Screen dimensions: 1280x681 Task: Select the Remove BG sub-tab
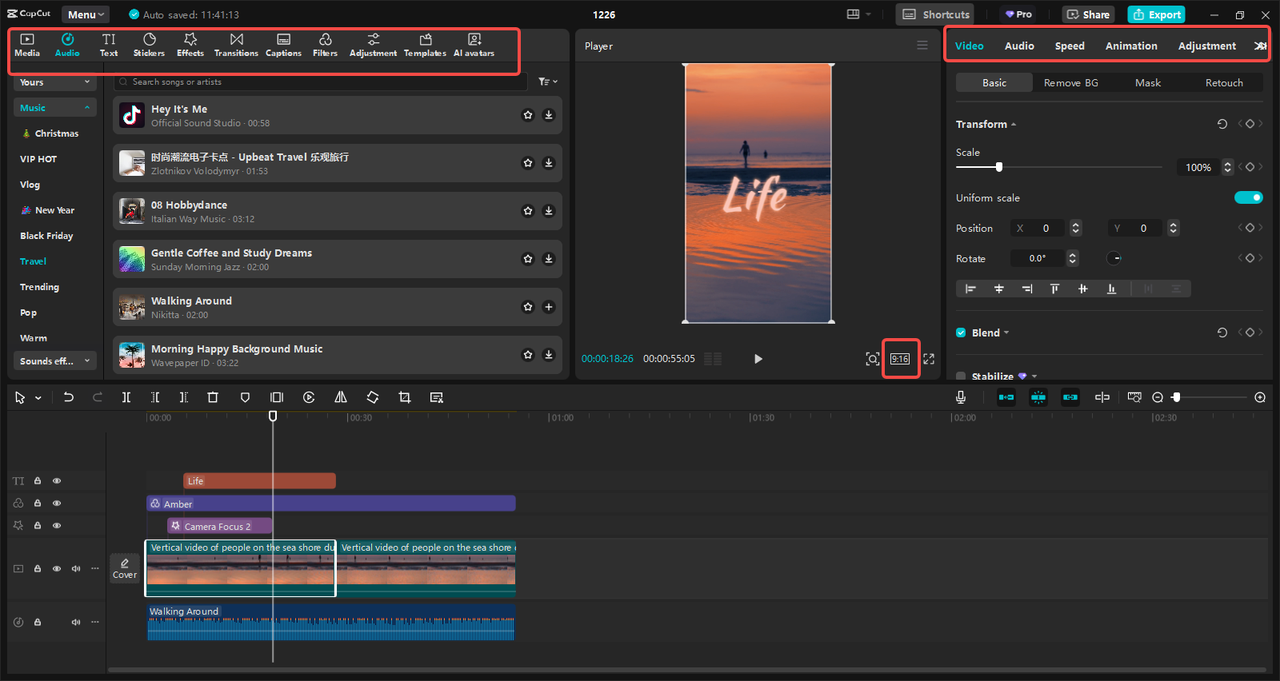(x=1070, y=83)
